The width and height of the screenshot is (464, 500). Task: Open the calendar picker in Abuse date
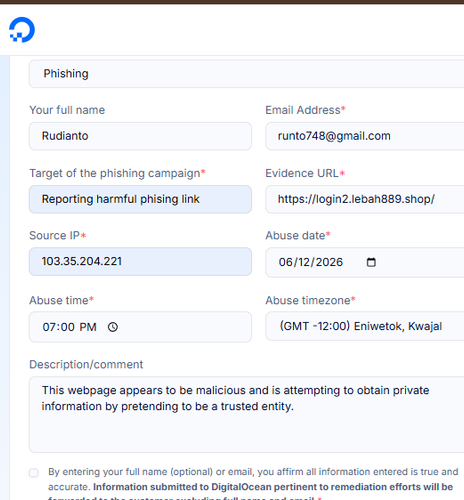(371, 262)
